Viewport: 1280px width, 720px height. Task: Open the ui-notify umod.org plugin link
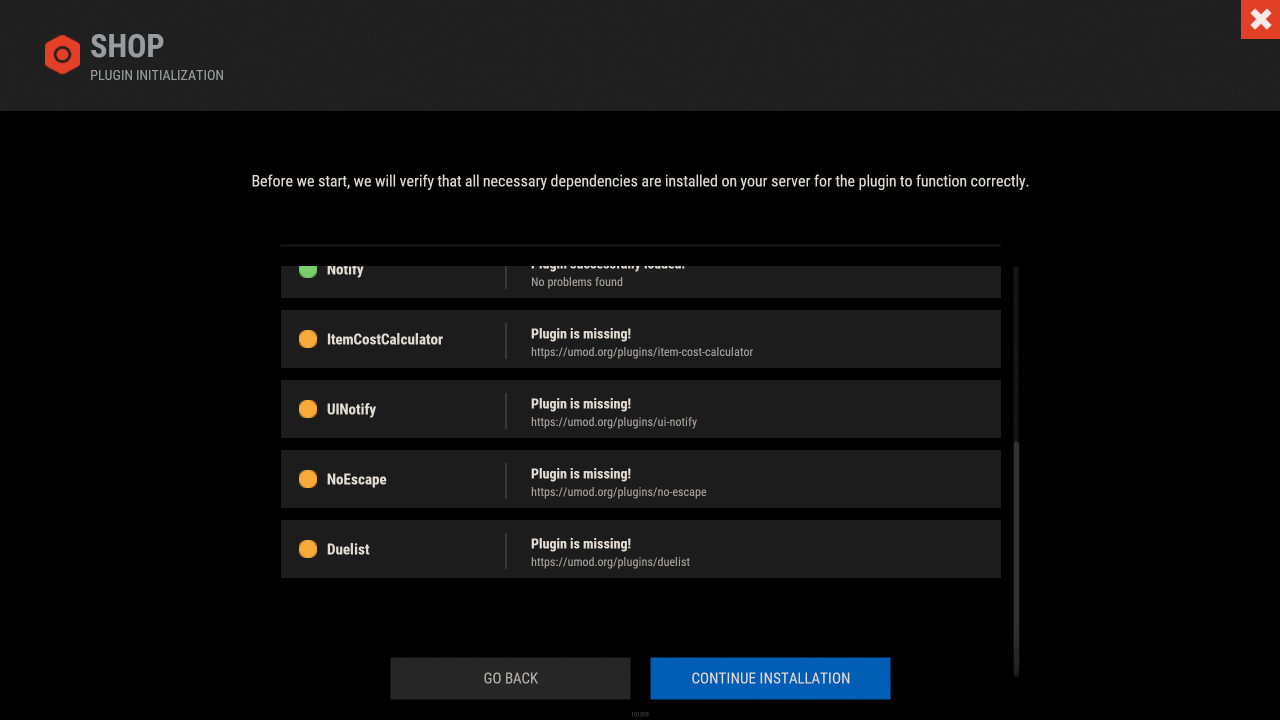(x=613, y=422)
